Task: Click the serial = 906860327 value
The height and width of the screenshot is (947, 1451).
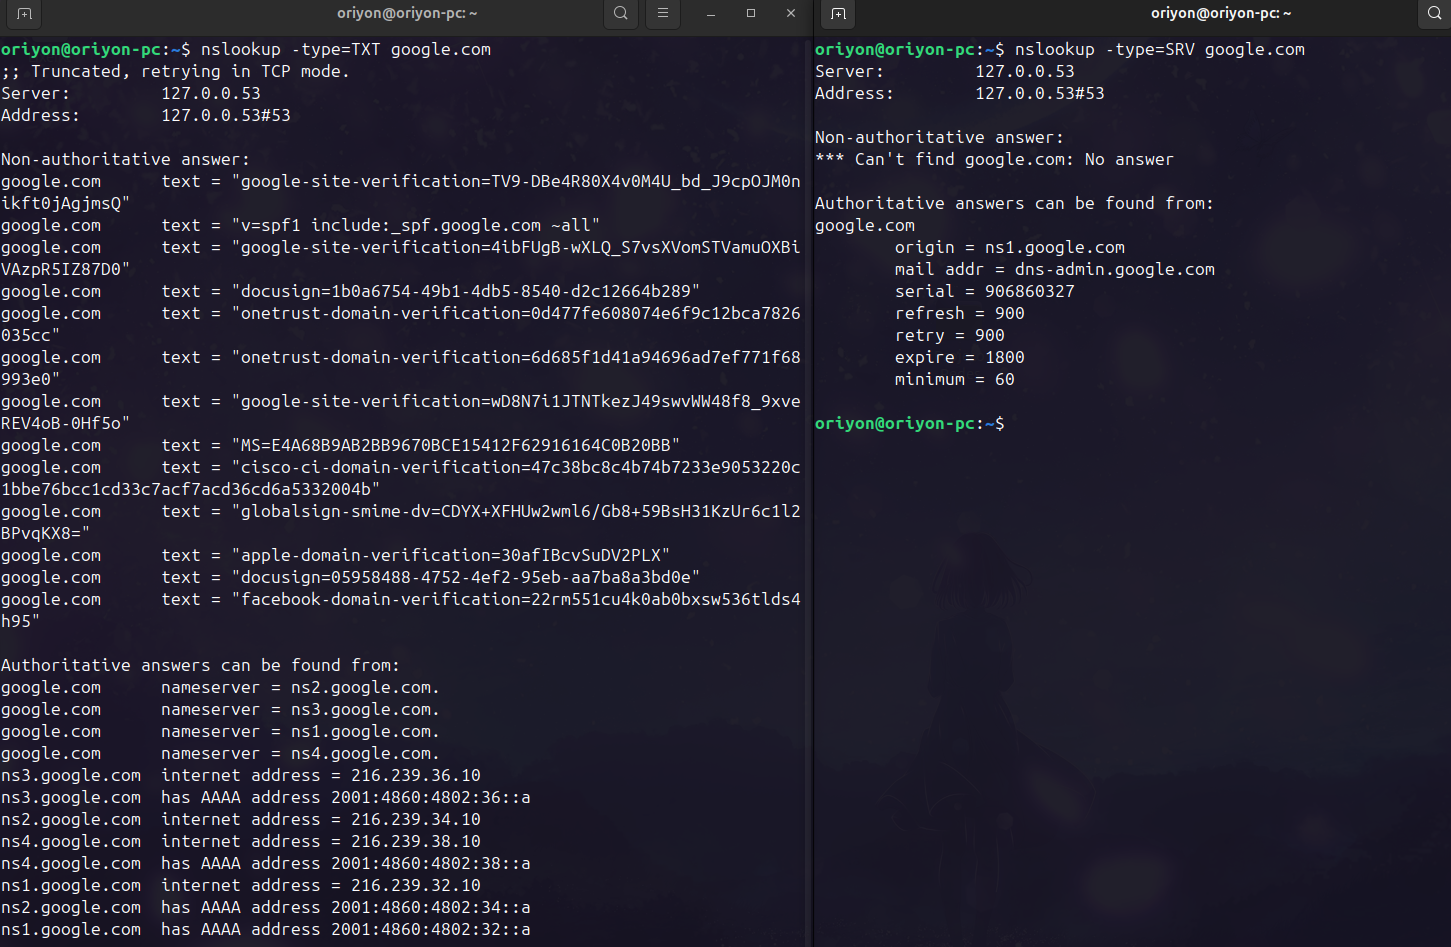Action: pyautogui.click(x=1030, y=291)
